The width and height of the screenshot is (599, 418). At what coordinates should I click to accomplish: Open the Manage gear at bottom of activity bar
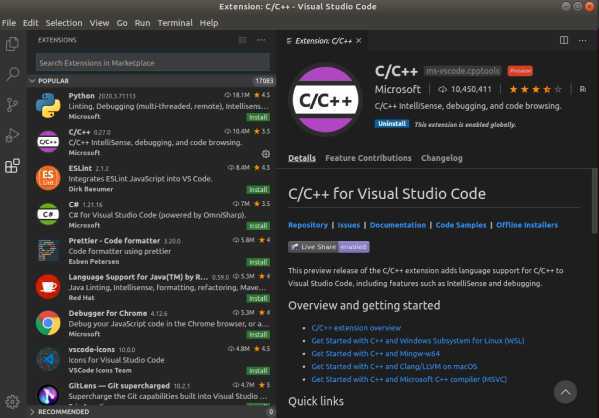(12, 401)
